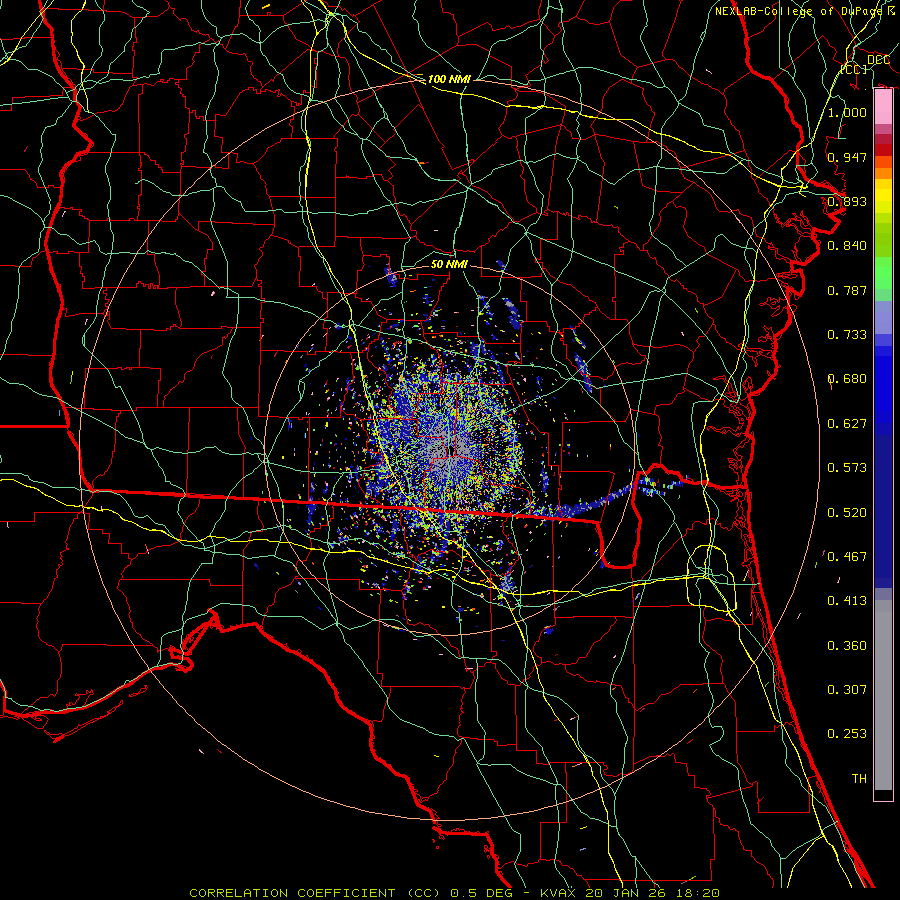Select the 0.947 scale value

point(847,157)
